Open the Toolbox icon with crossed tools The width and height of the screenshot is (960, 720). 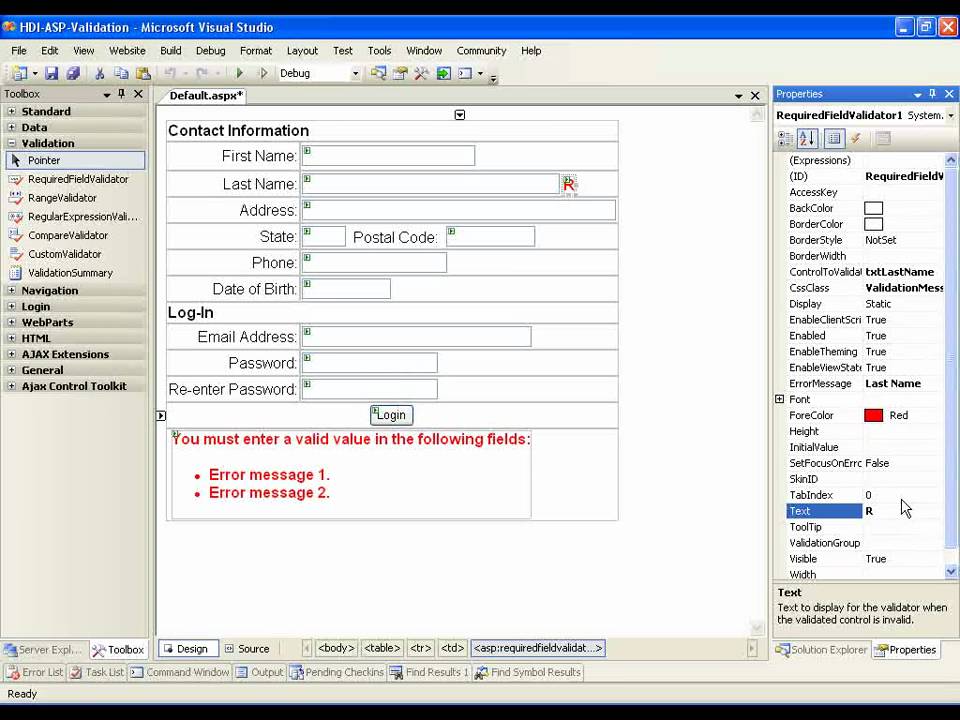click(421, 73)
